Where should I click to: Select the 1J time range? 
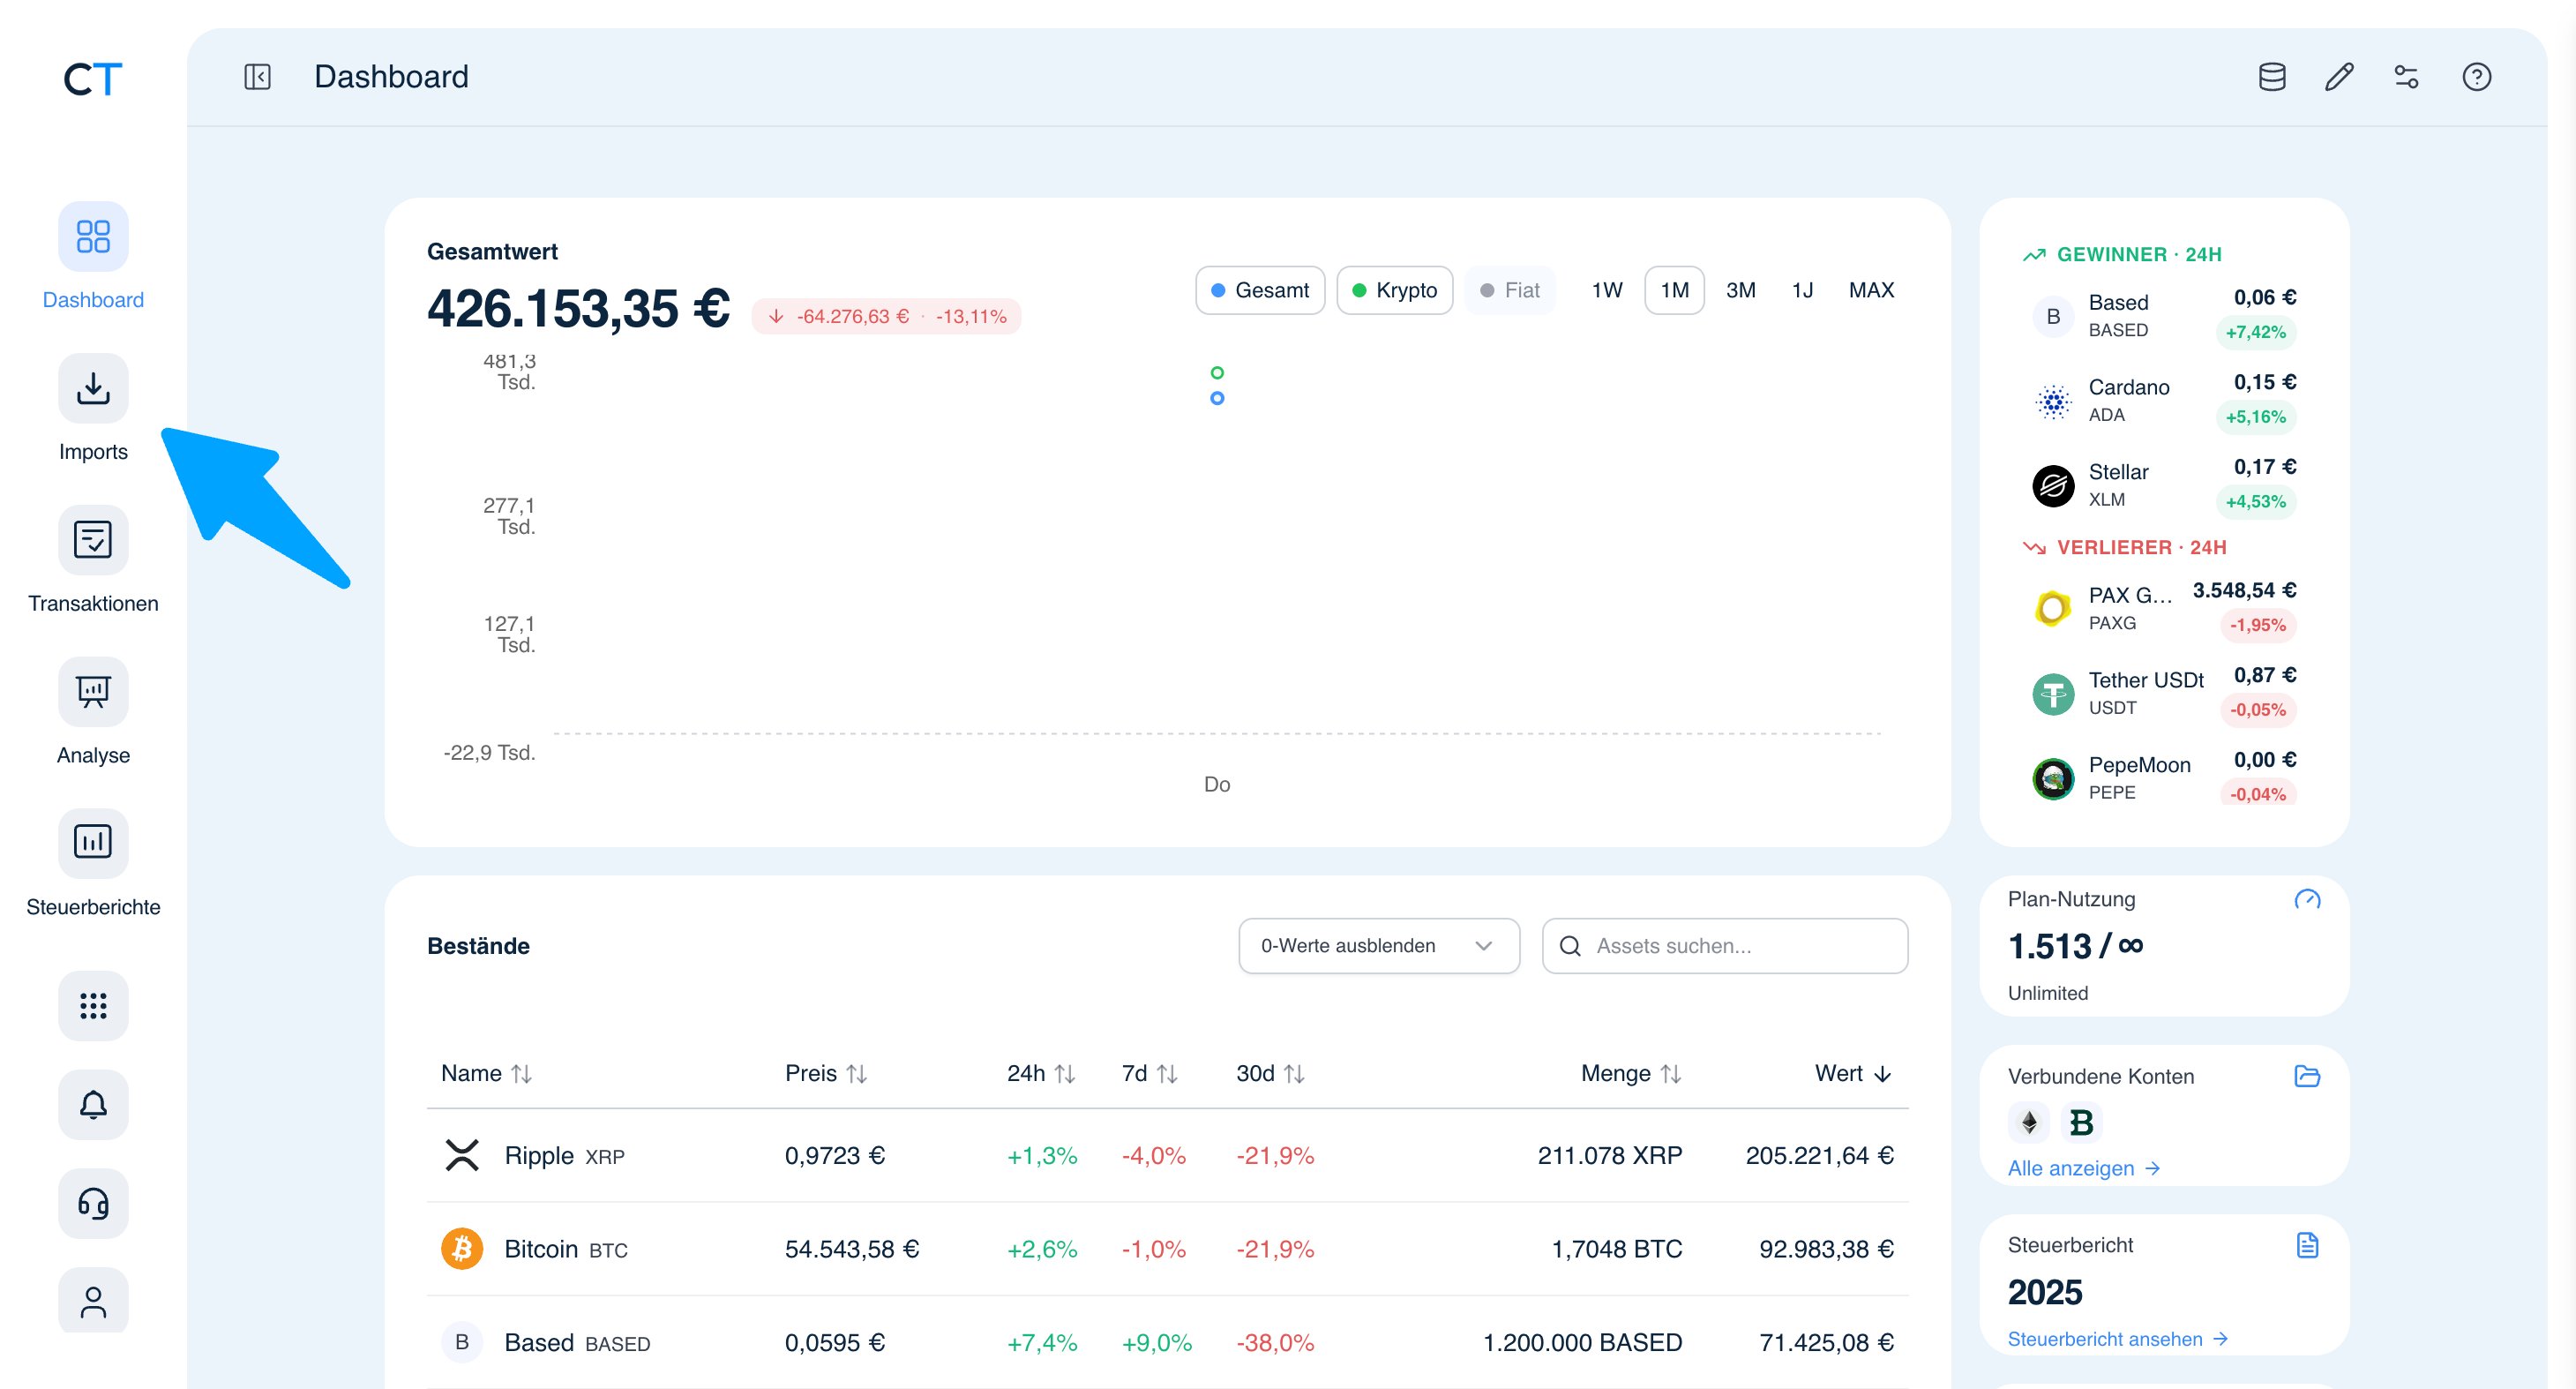coord(1802,290)
